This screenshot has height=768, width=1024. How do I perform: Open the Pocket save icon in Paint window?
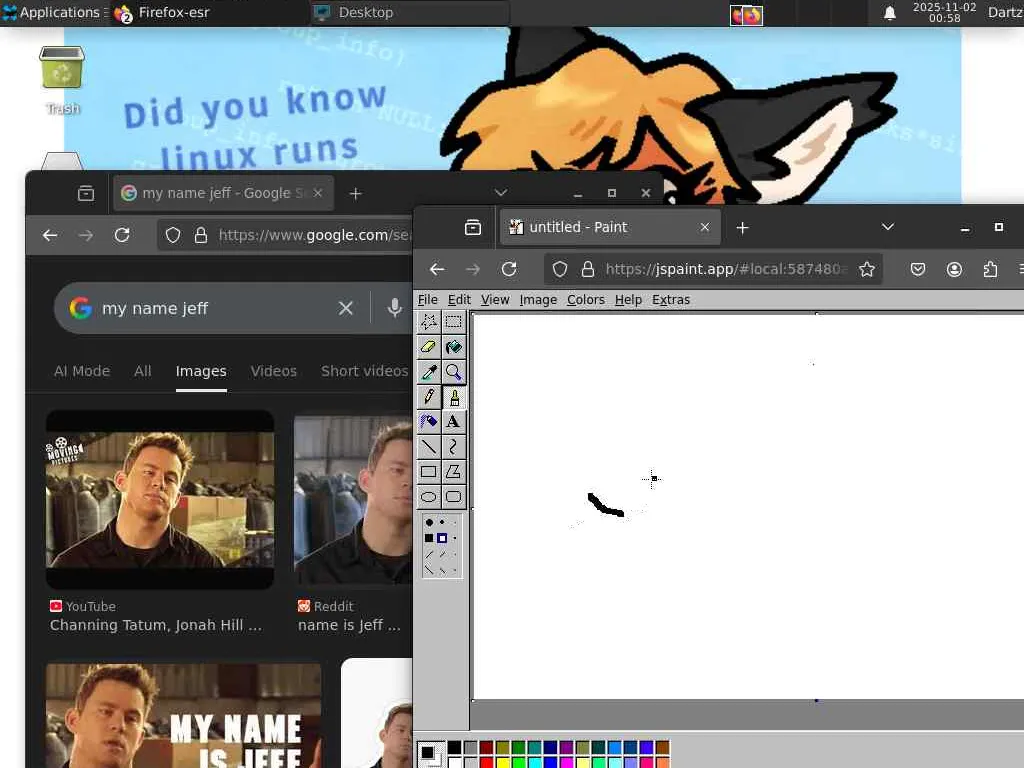[x=918, y=269]
